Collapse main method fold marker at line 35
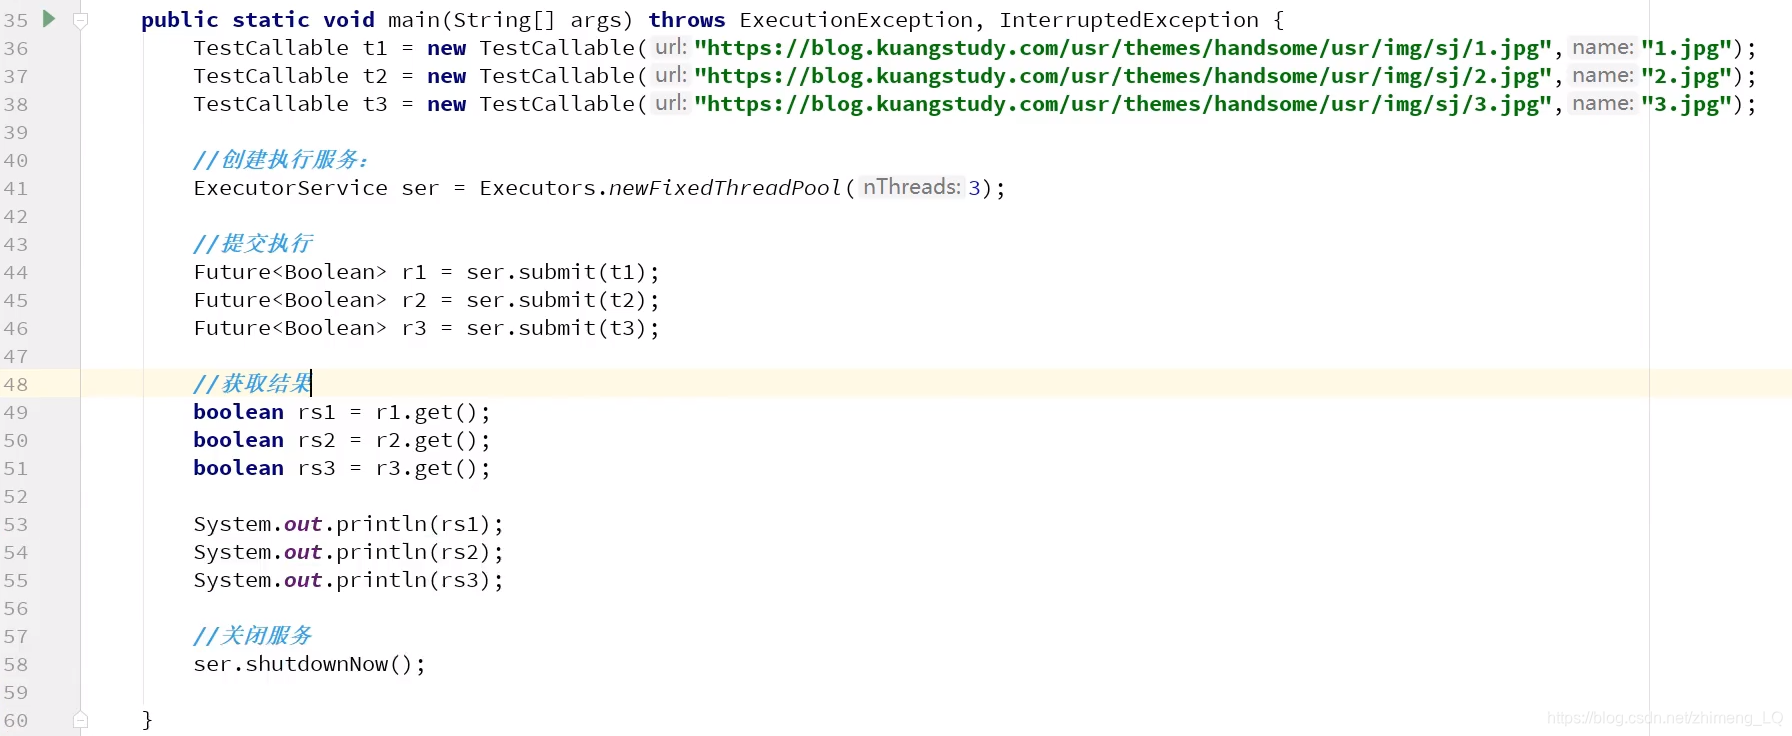 (81, 20)
